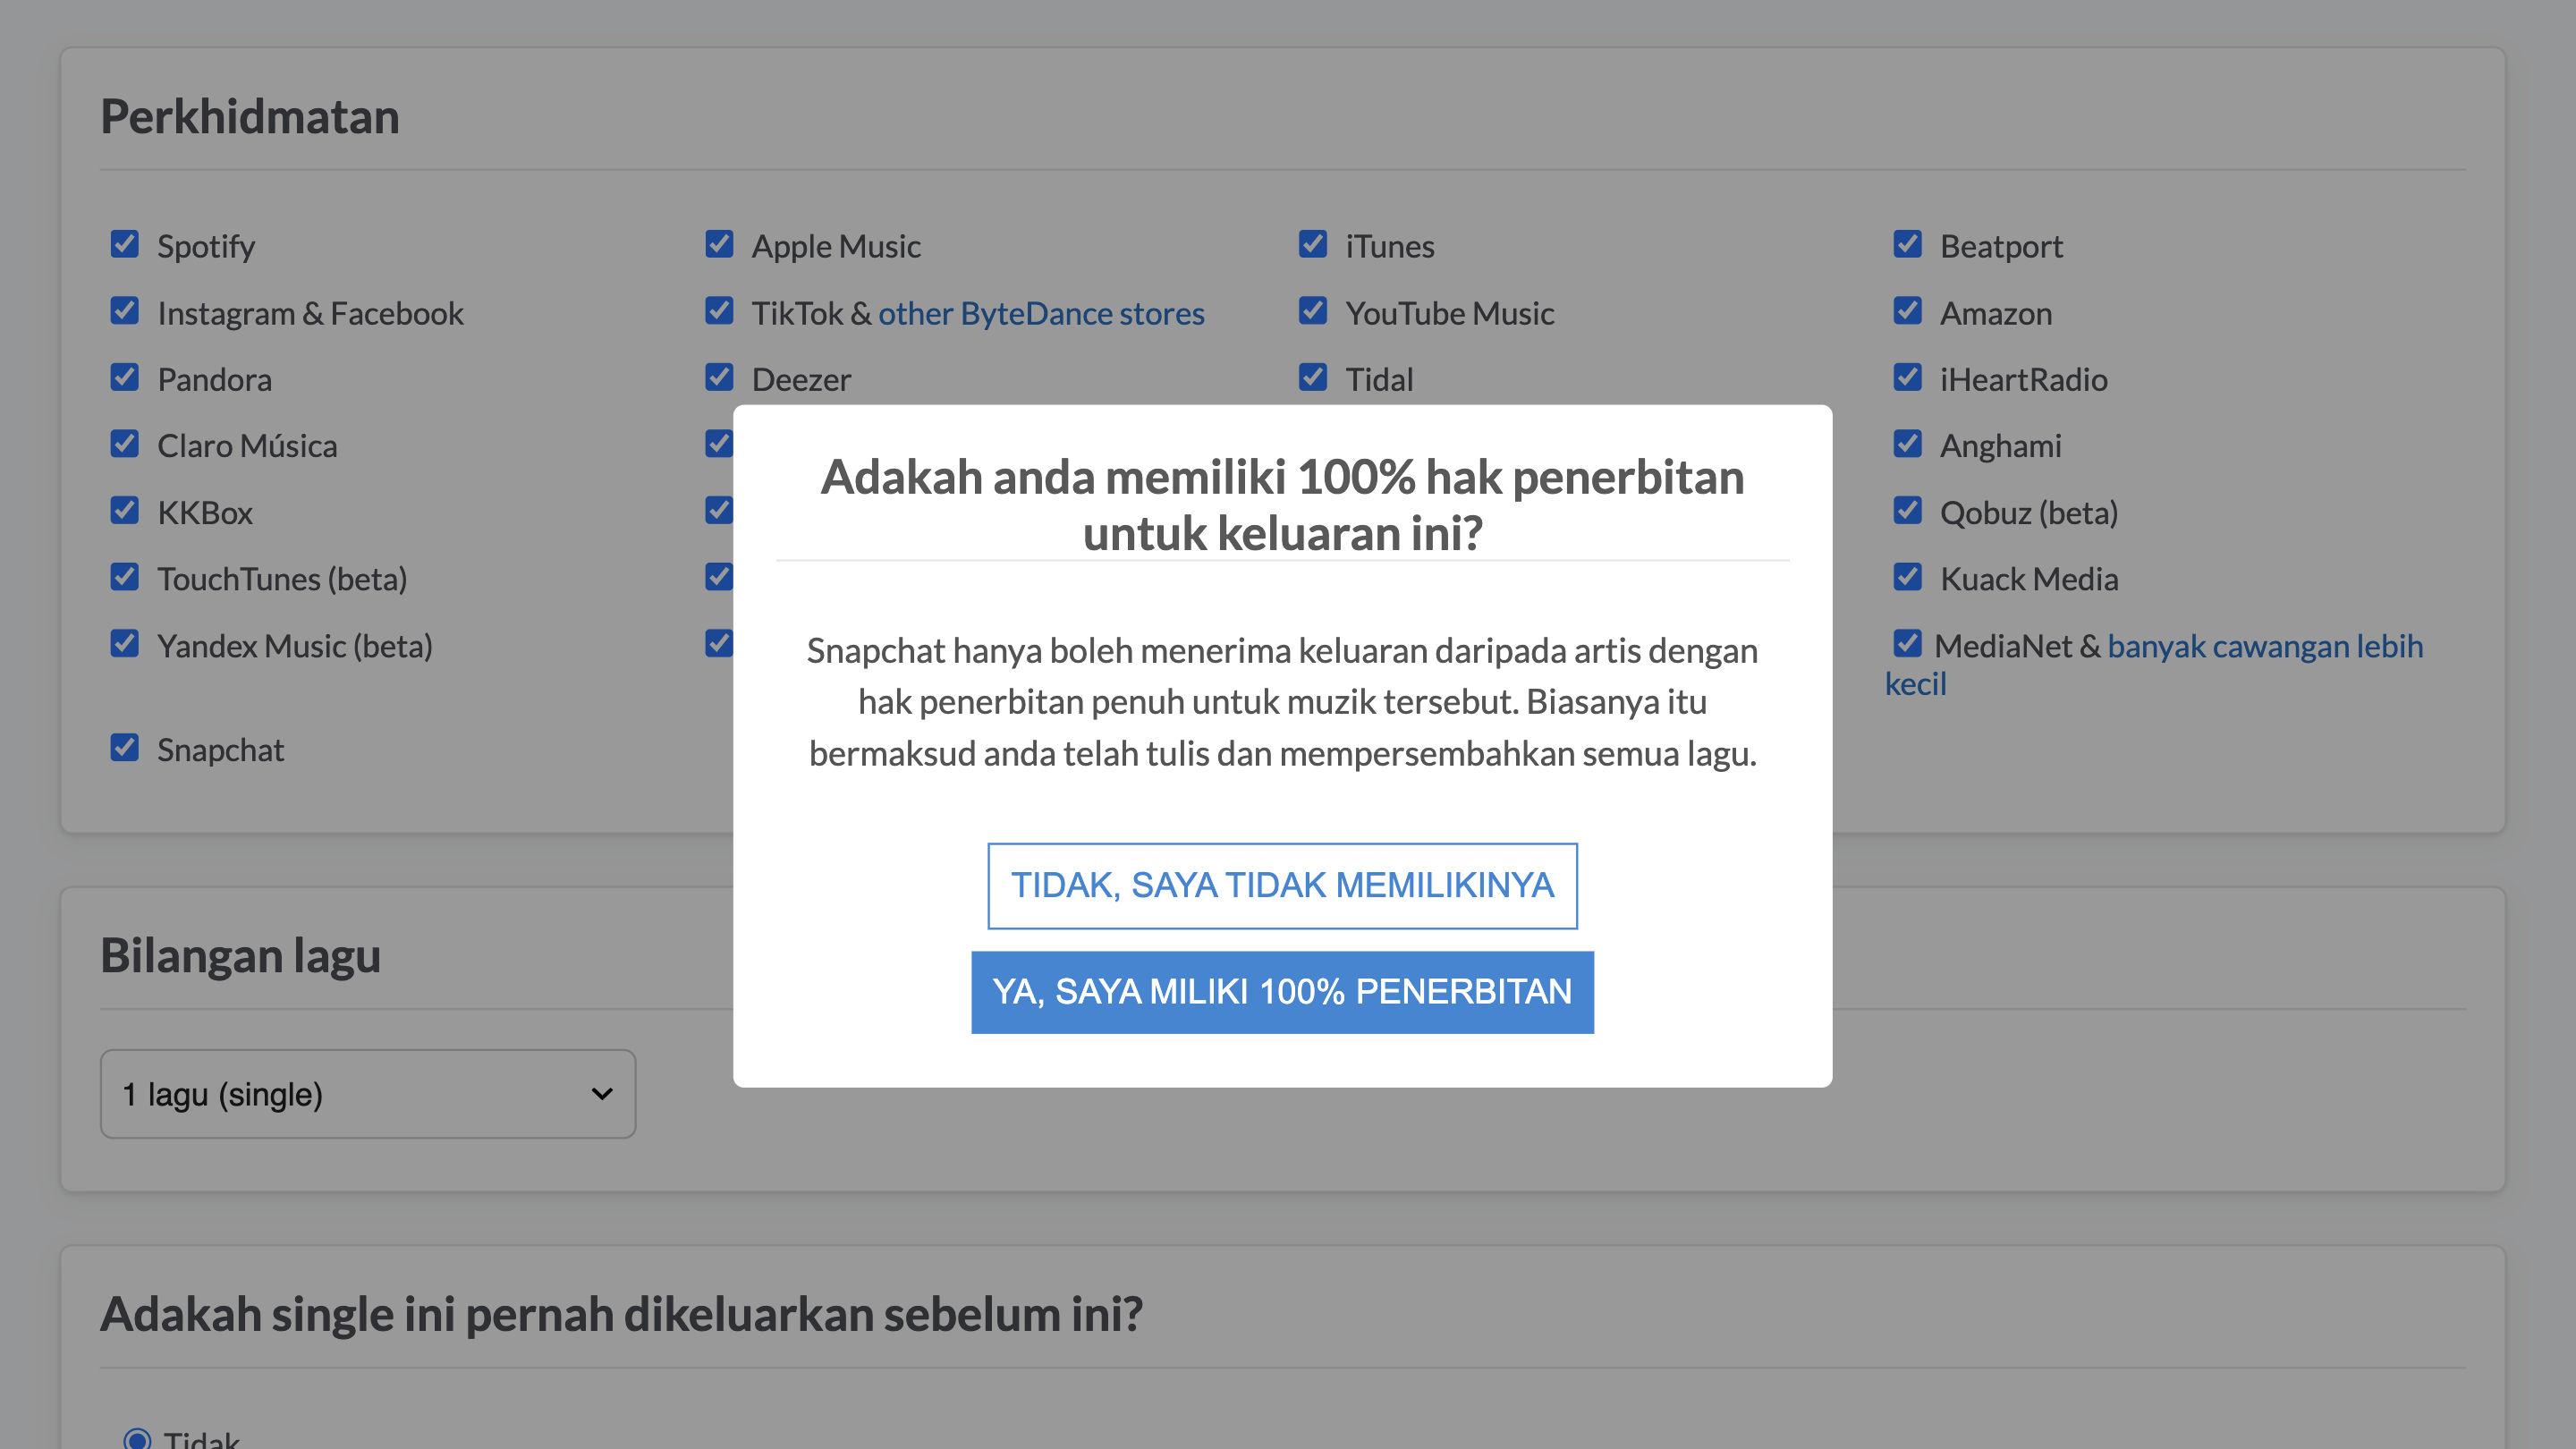Uncheck the iHeartRadio checkbox

[x=1908, y=377]
